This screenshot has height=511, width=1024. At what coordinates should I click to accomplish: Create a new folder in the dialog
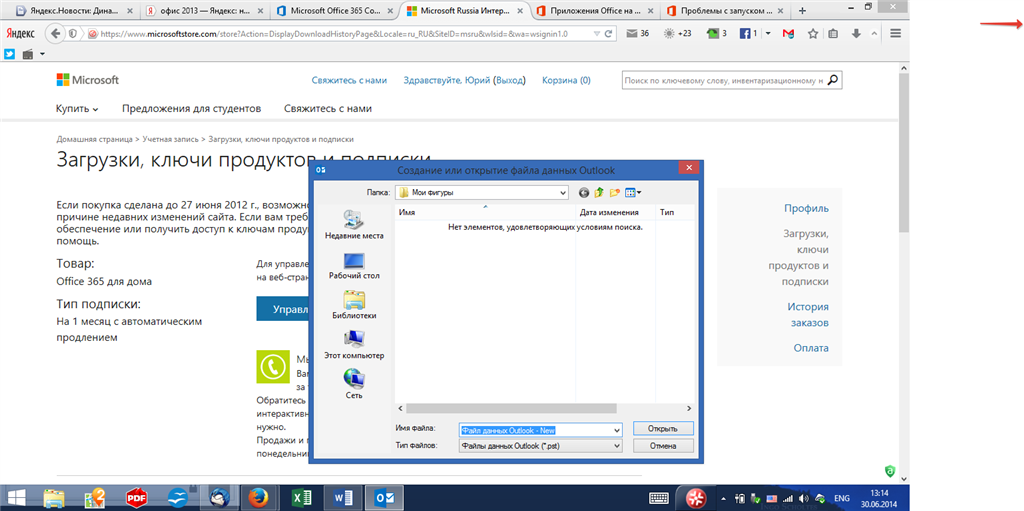615,193
